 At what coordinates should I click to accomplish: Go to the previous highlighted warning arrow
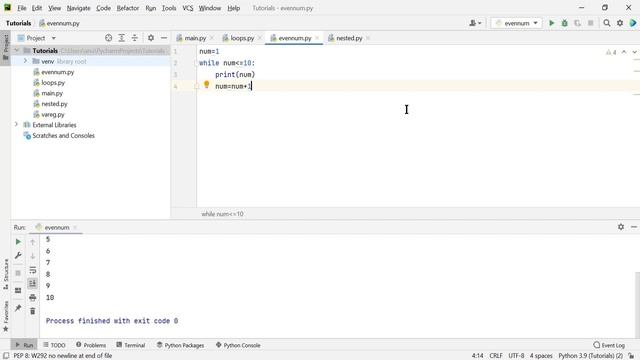click(624, 52)
